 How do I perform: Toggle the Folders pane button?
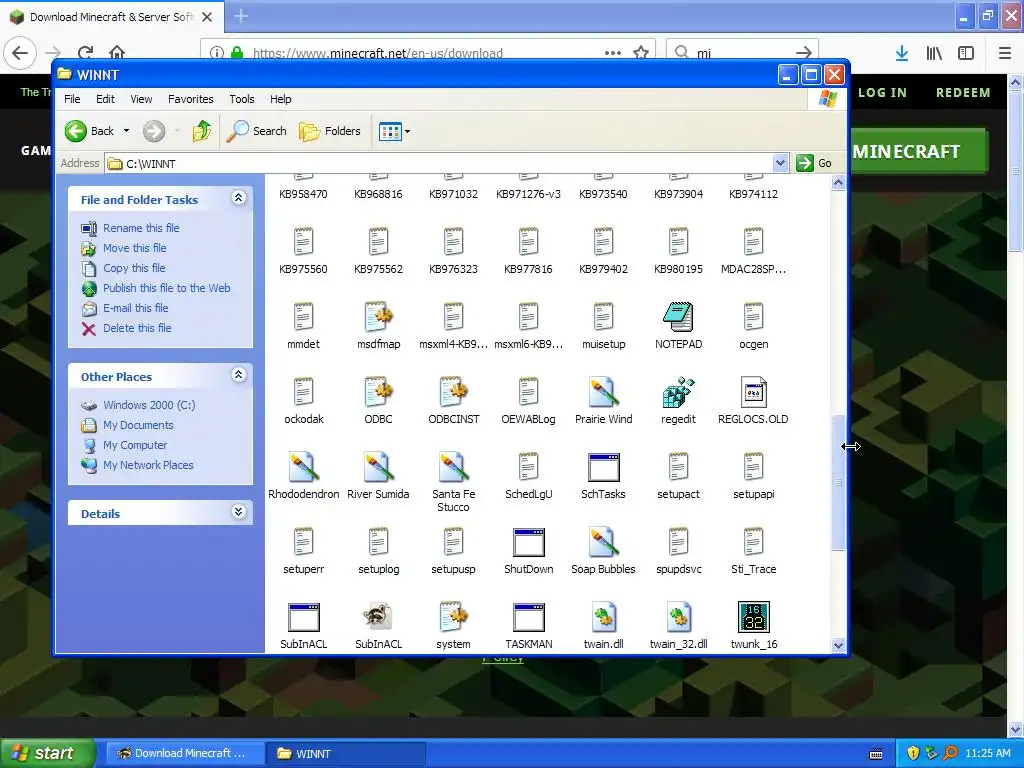click(330, 131)
